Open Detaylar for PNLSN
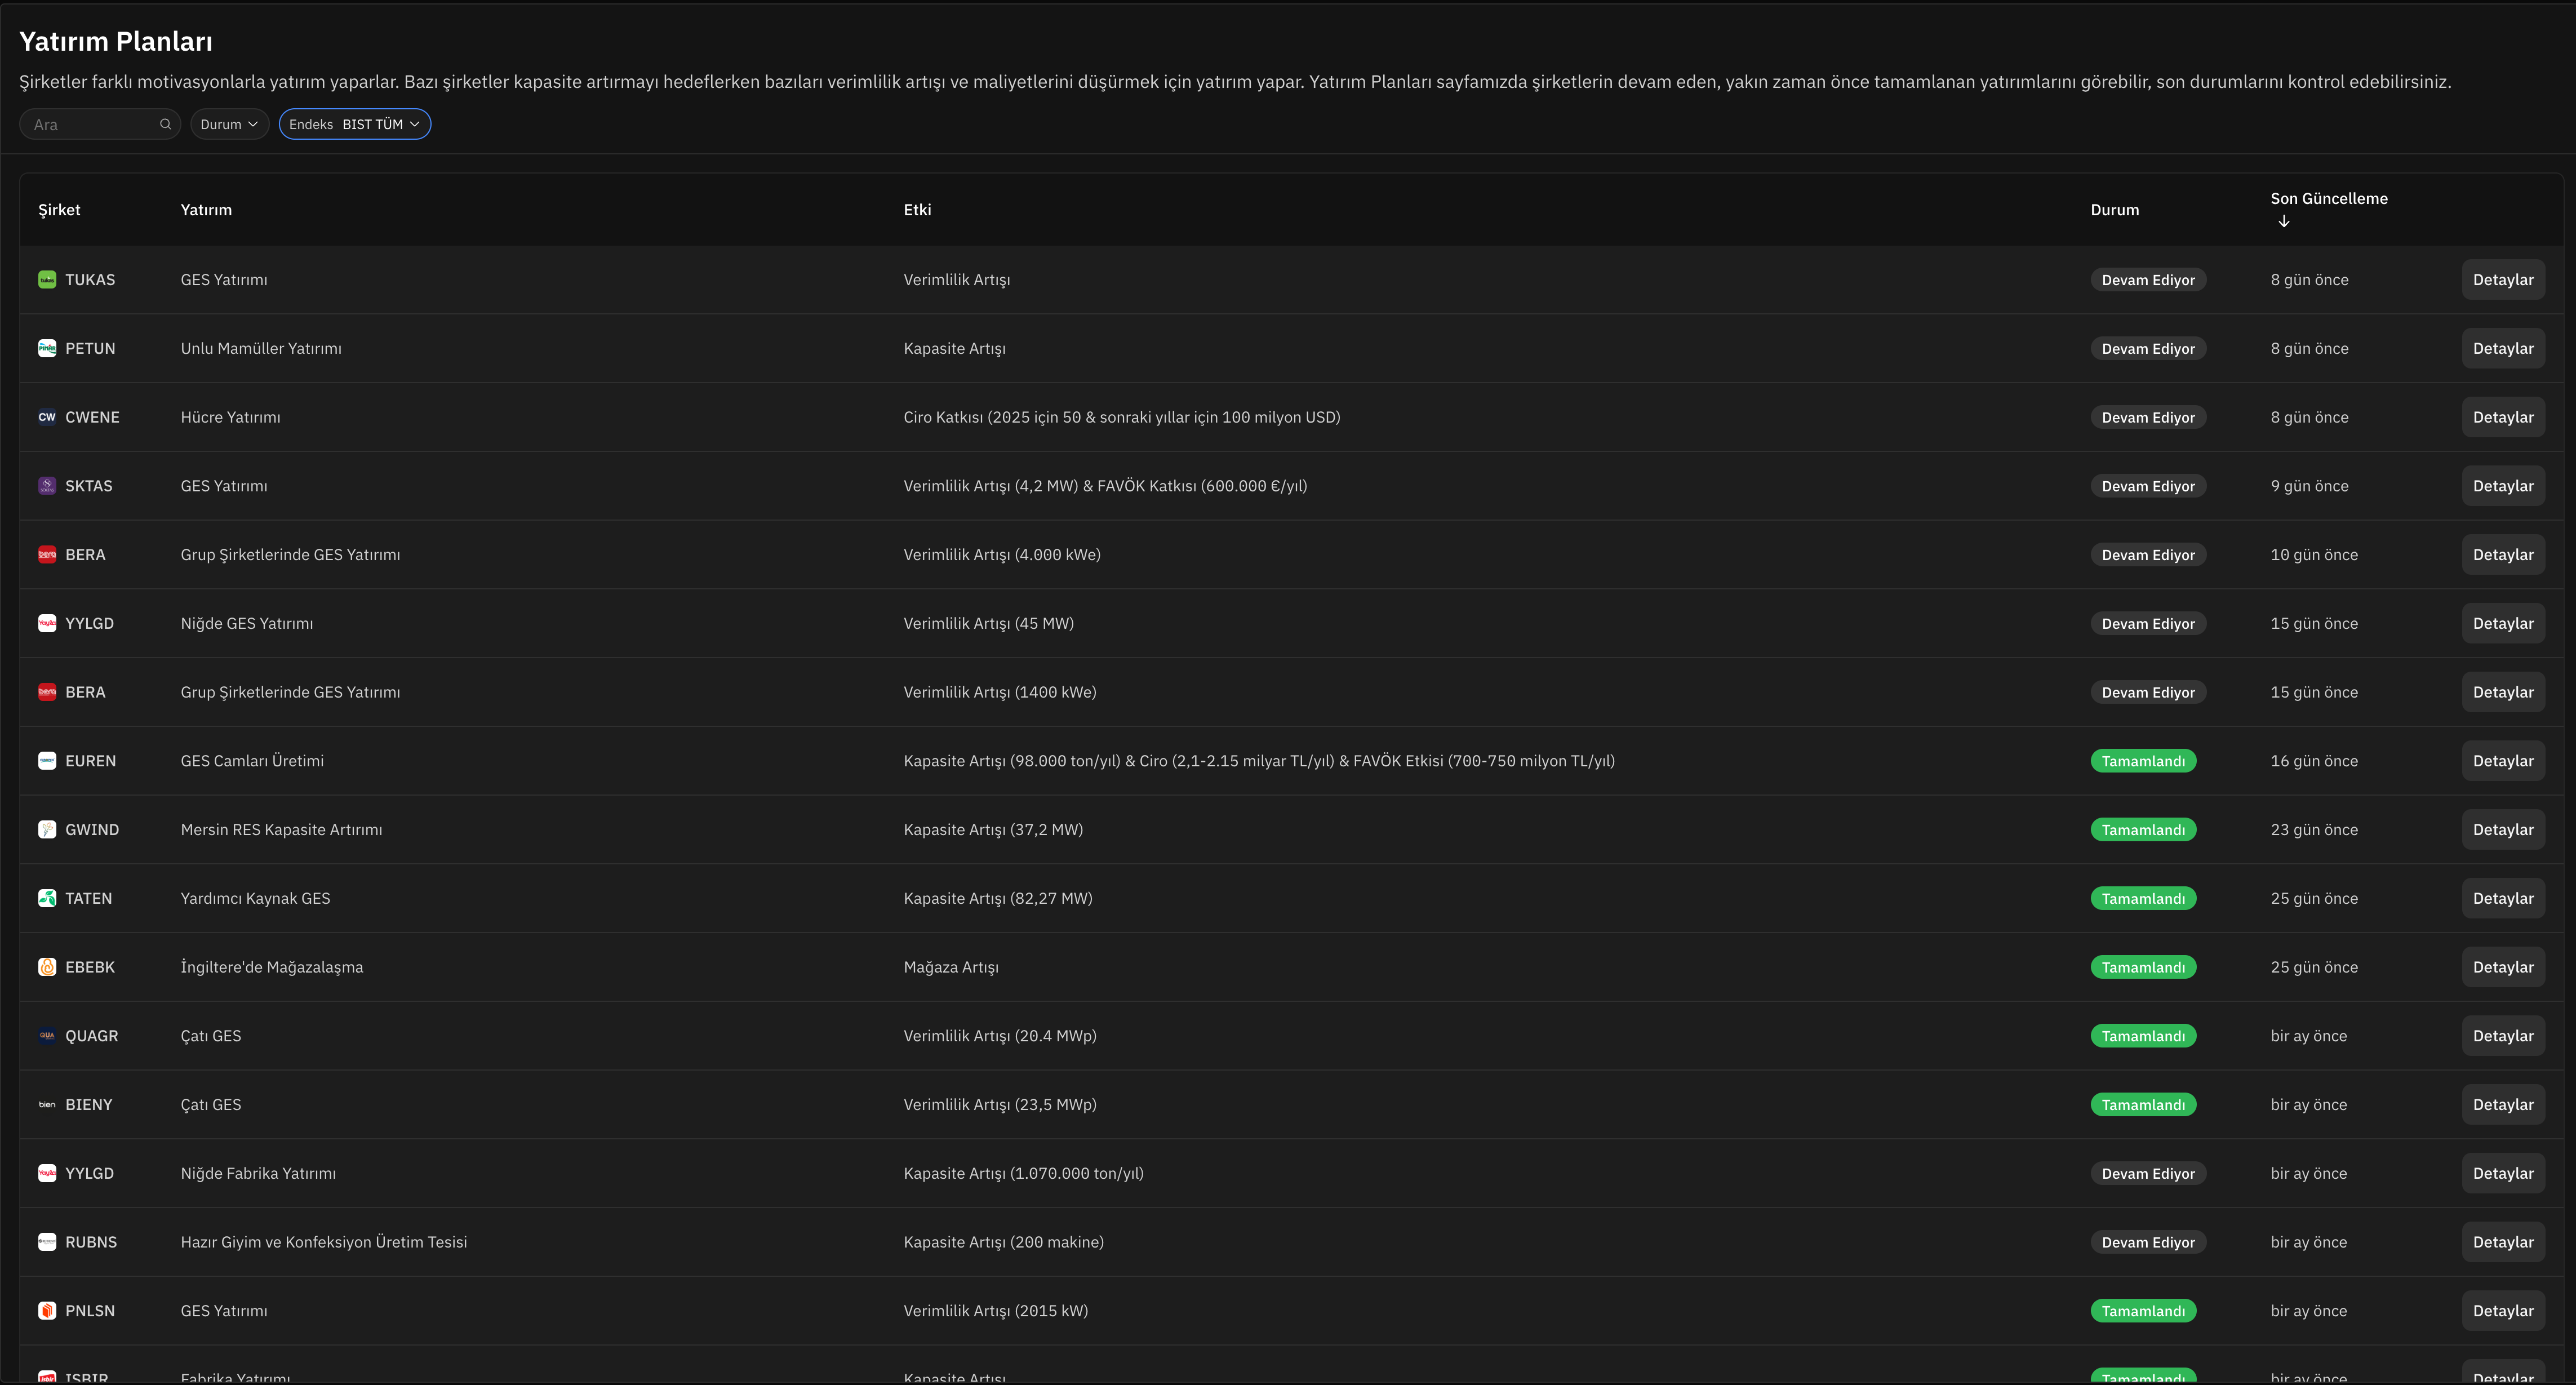The image size is (2576, 1385). [2503, 1311]
